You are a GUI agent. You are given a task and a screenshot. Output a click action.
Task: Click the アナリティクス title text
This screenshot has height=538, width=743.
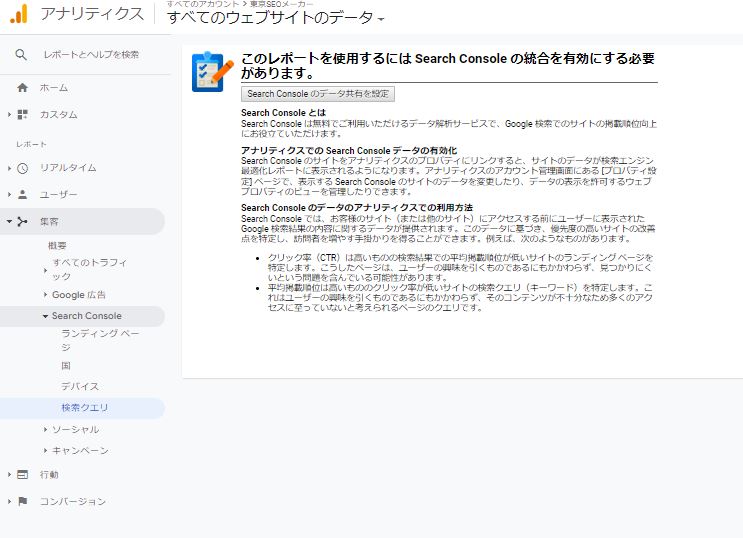92,14
